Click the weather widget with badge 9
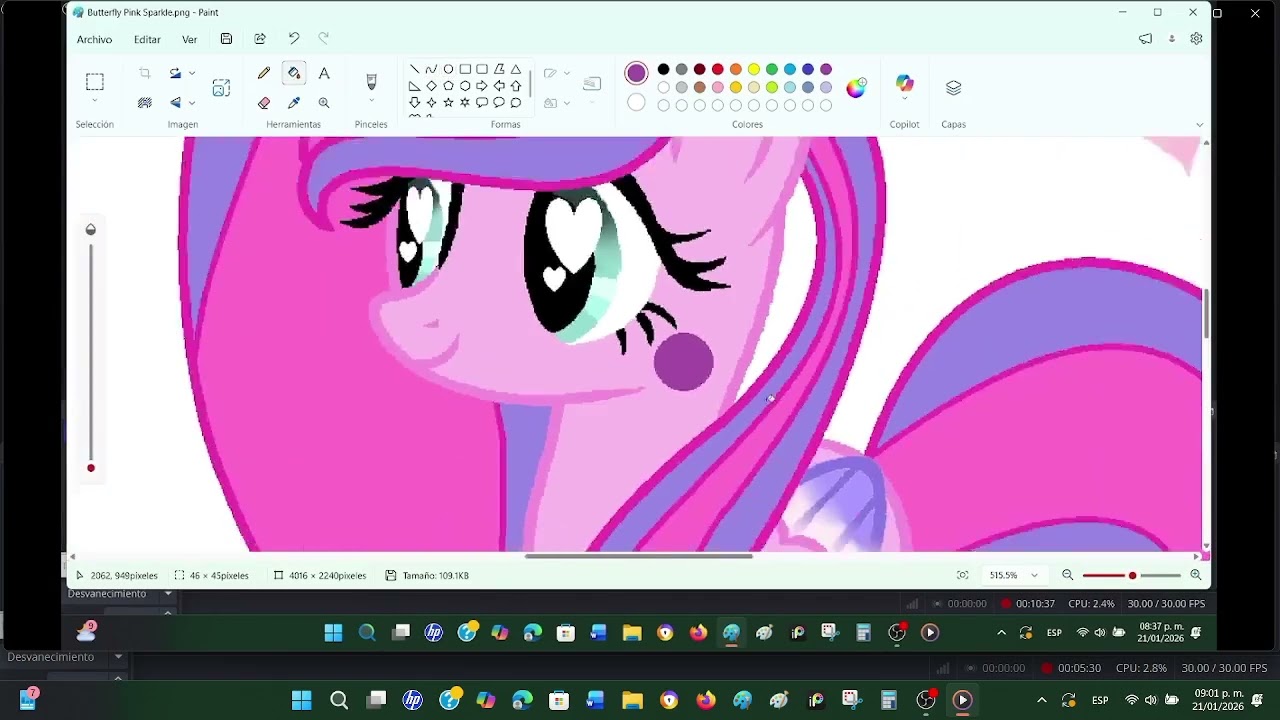The image size is (1280, 720). [x=86, y=631]
